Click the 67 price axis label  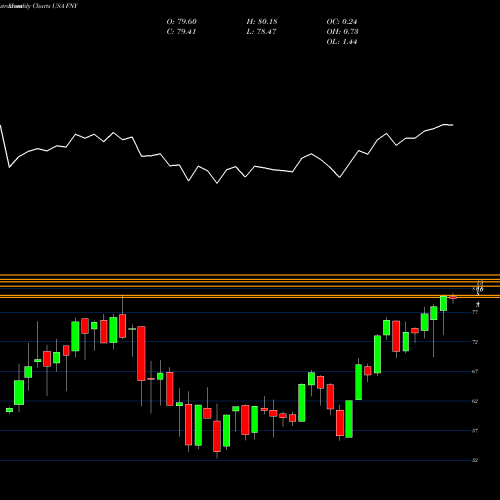(475, 372)
